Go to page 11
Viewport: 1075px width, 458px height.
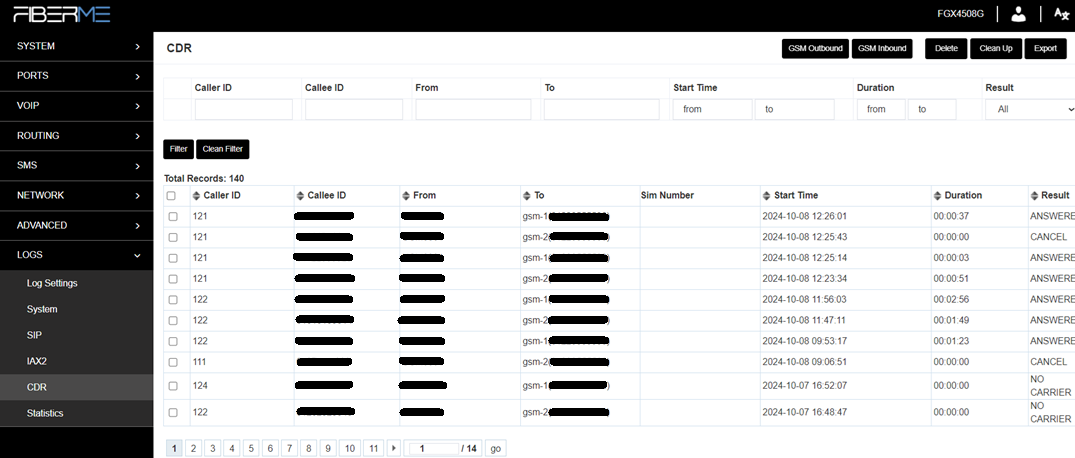pyautogui.click(x=374, y=448)
